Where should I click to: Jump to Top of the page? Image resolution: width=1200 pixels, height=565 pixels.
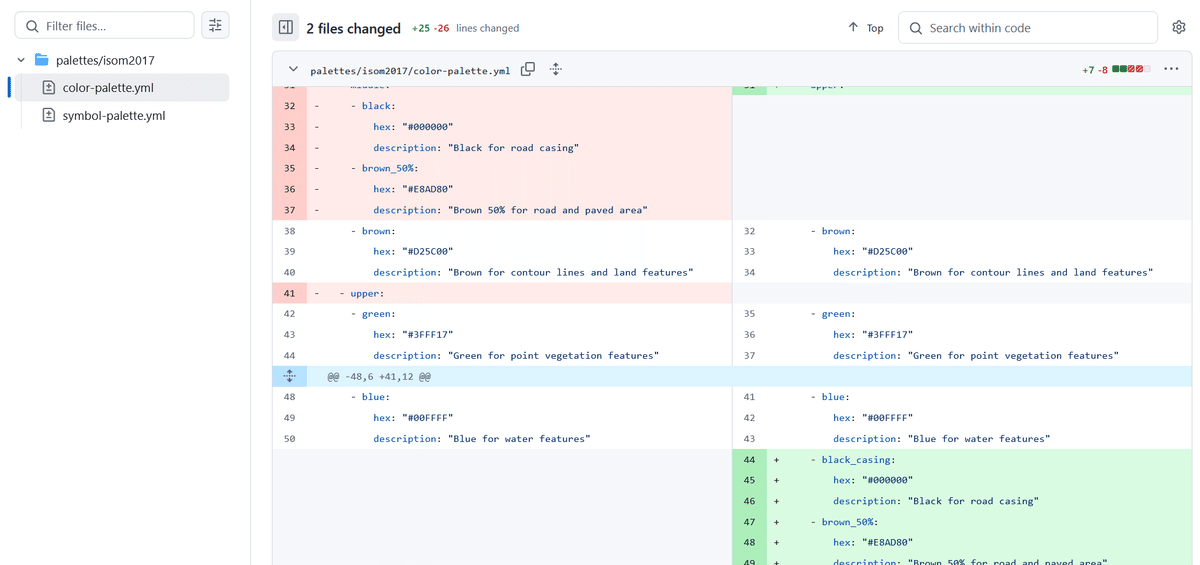coord(865,28)
